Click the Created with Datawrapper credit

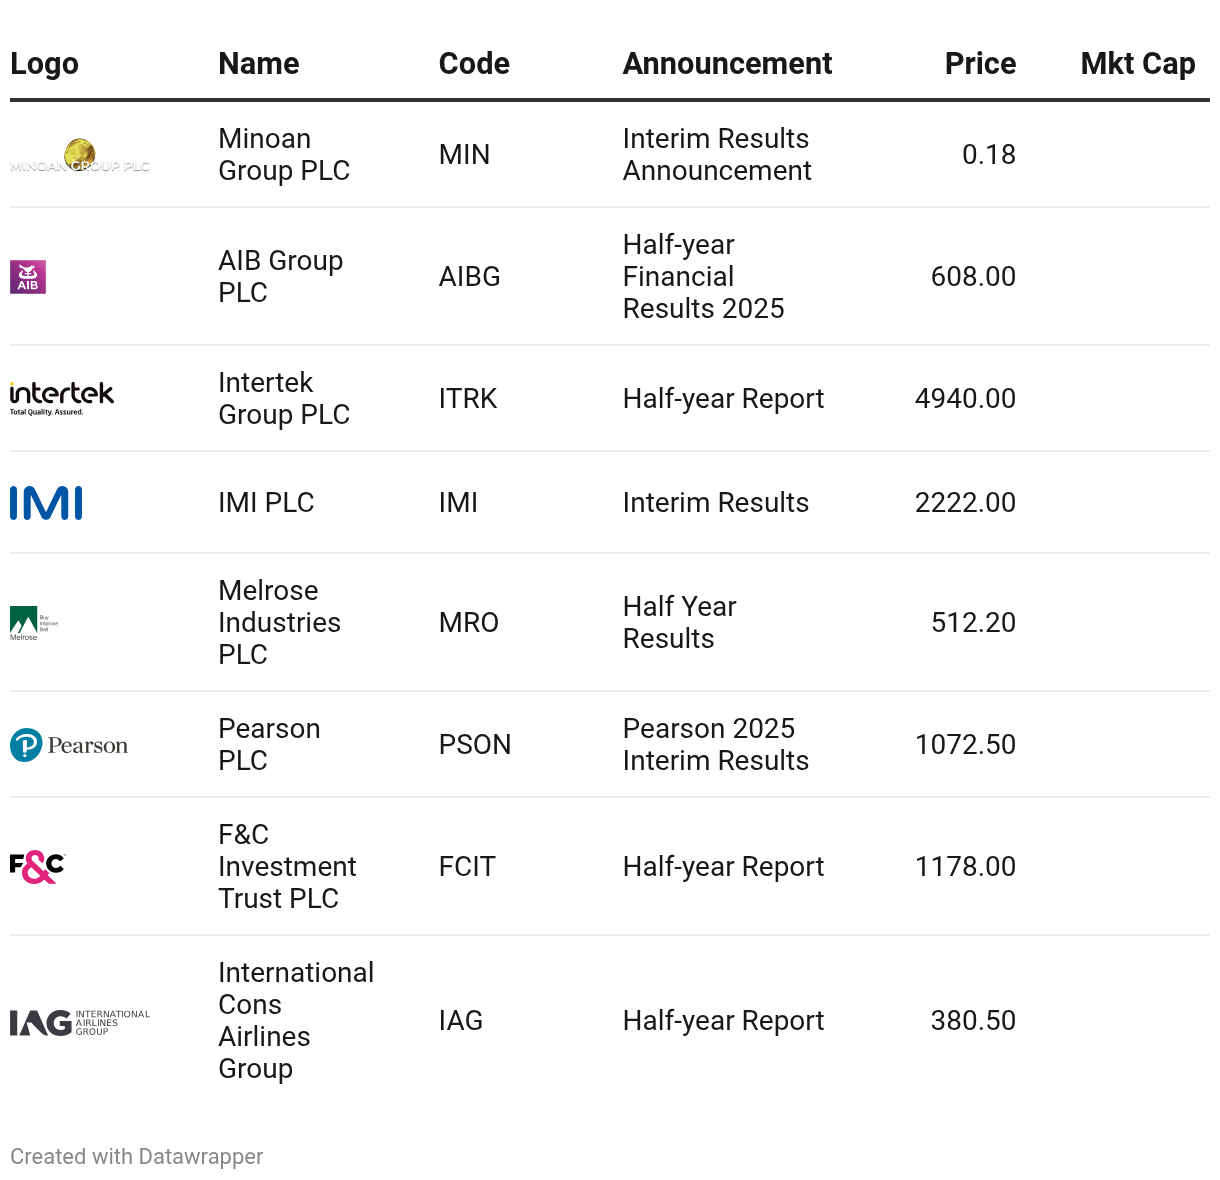coord(137,1157)
